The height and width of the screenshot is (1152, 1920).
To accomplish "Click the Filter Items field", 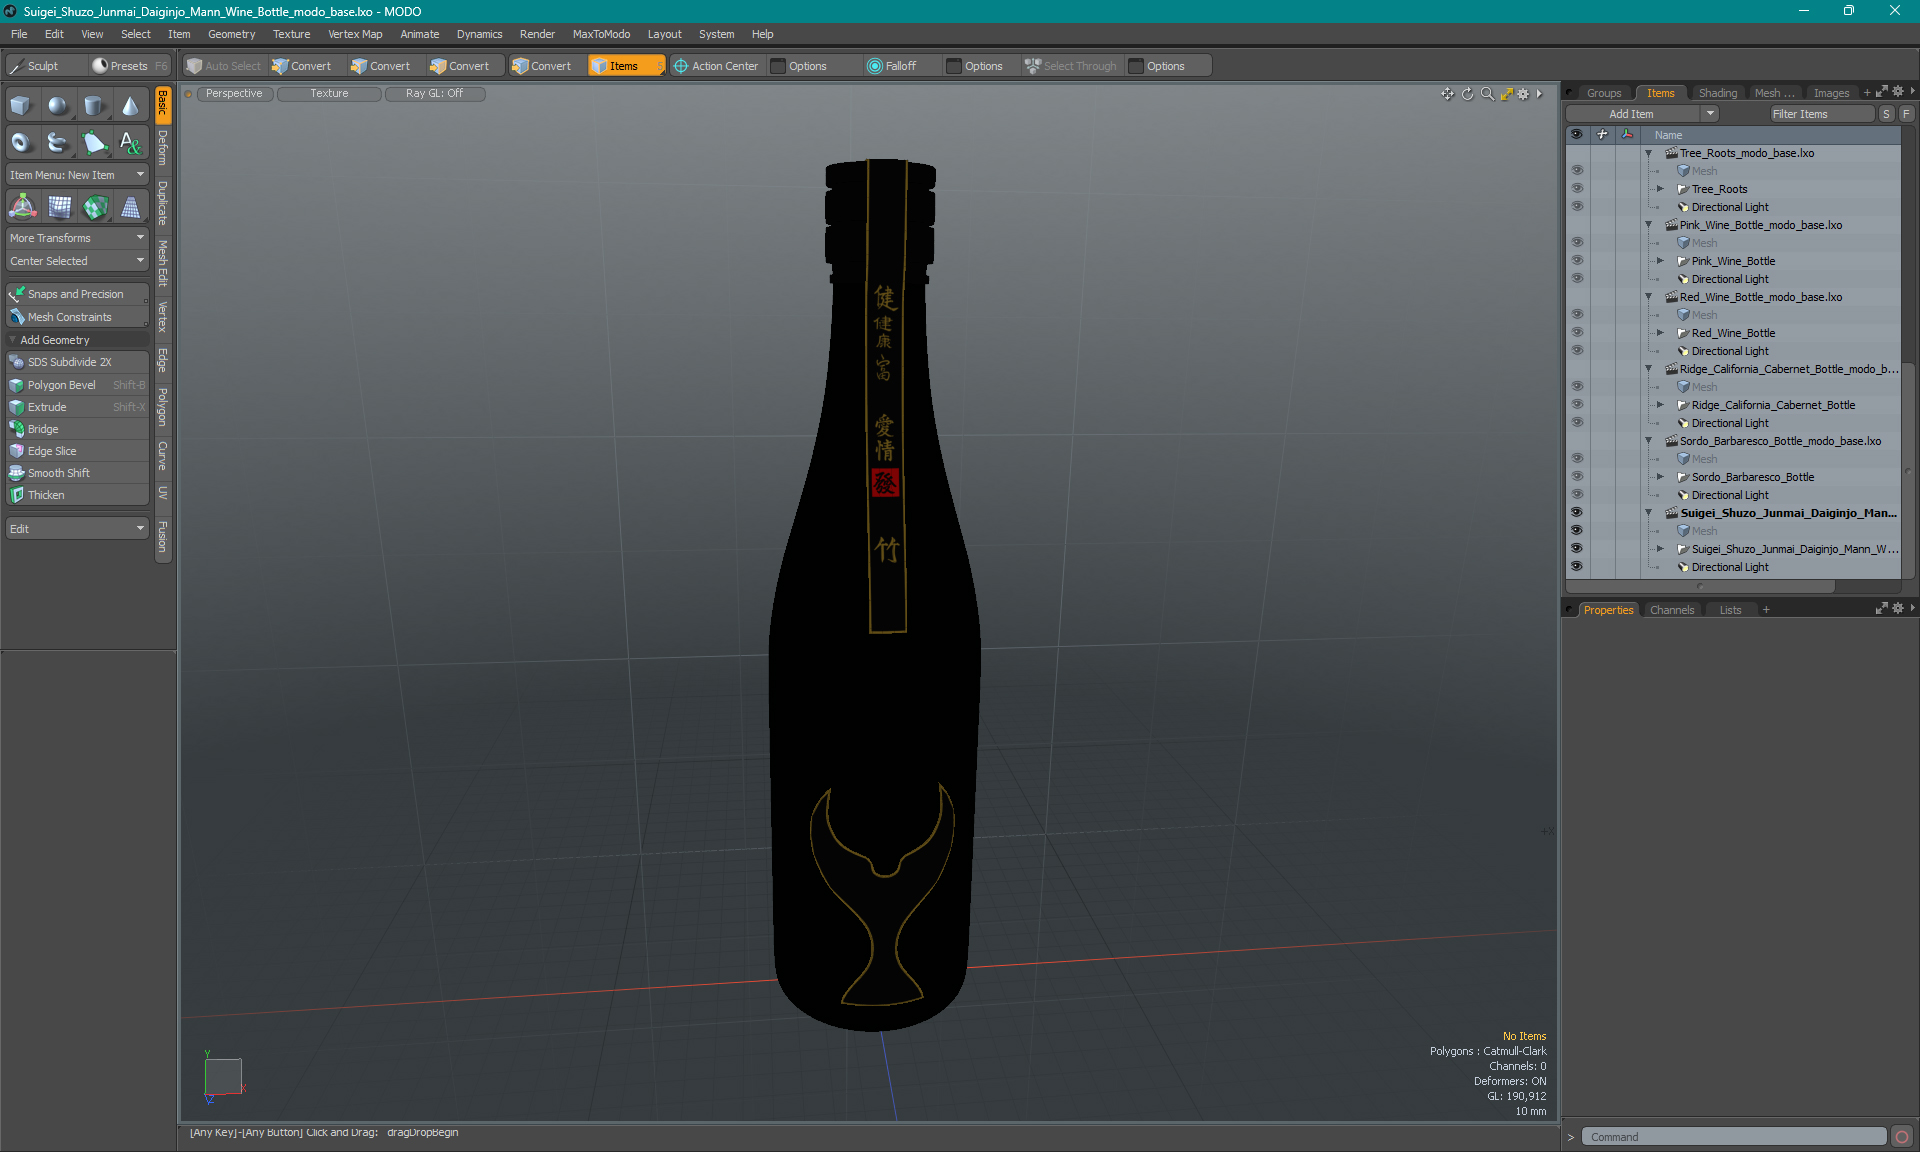I will 1820,114.
